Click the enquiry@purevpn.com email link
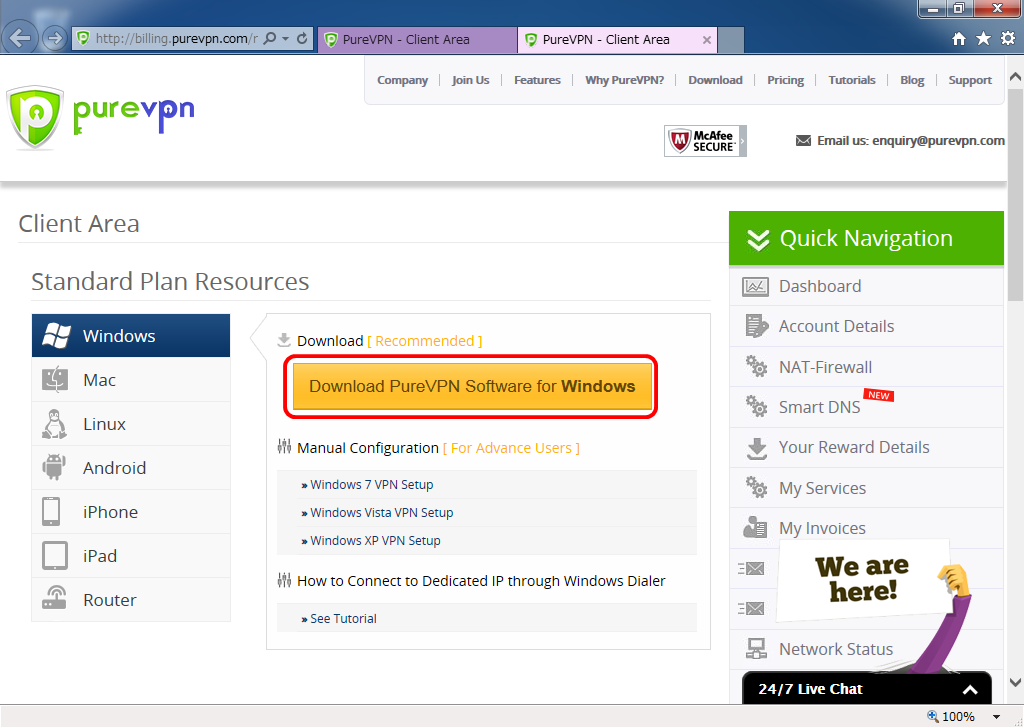 point(938,140)
